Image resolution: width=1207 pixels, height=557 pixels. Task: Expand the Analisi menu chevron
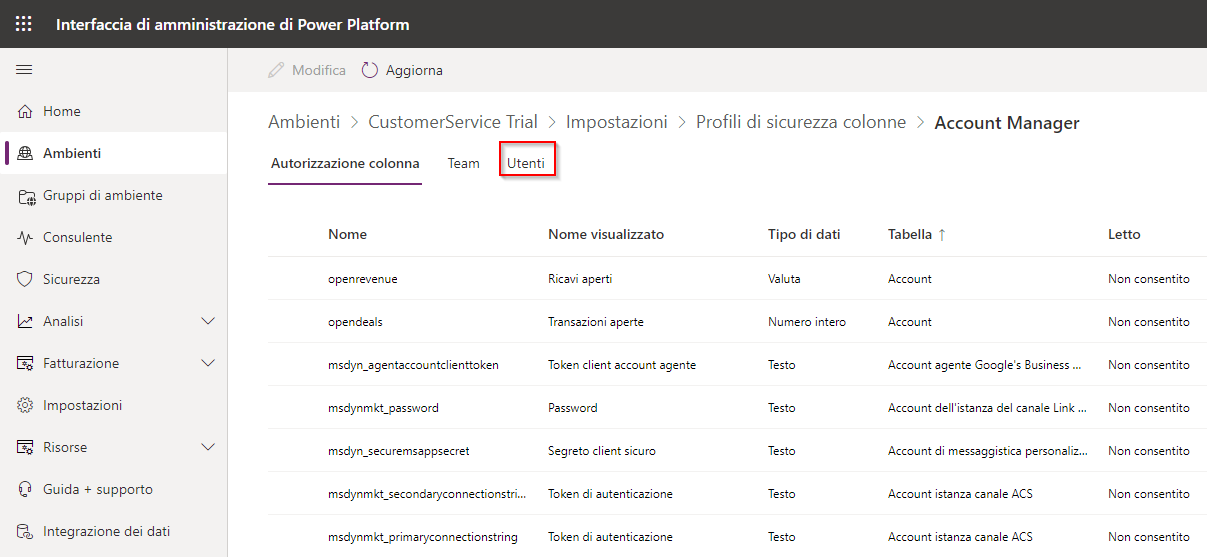click(208, 321)
